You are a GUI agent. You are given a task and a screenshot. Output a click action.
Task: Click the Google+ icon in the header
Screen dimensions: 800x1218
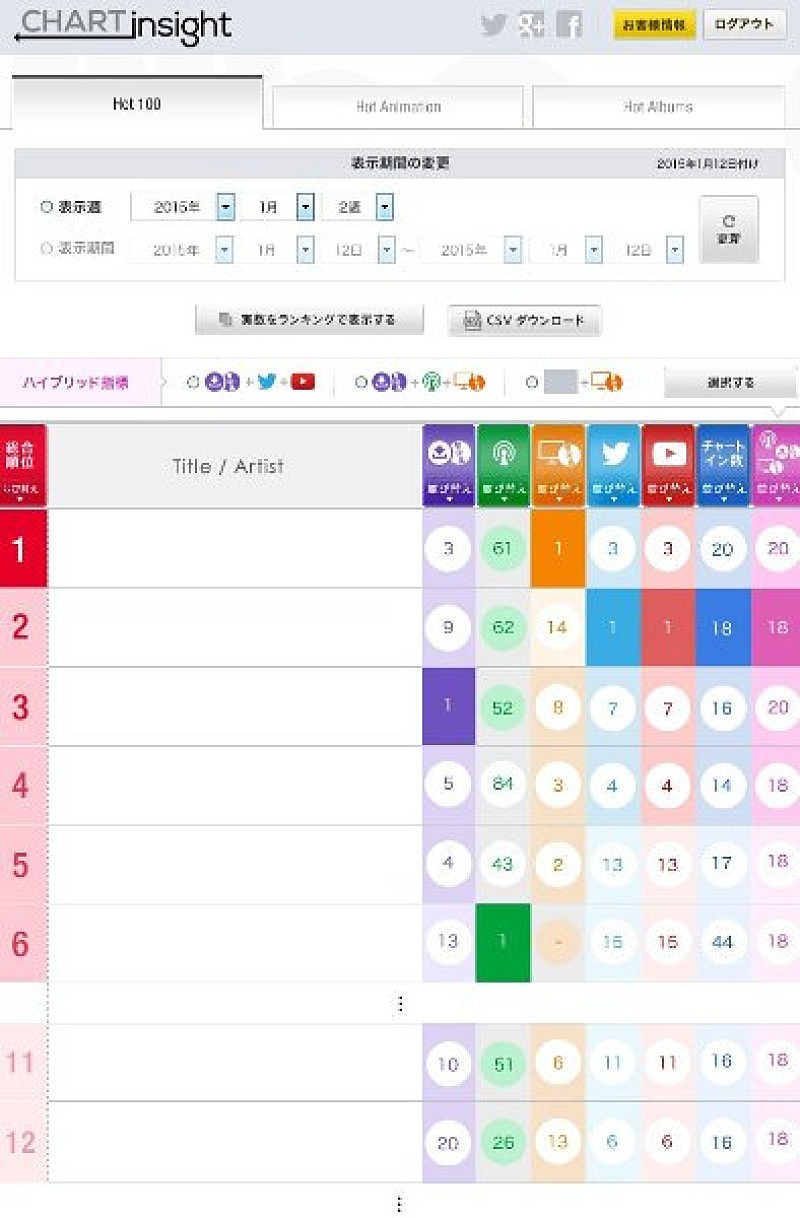coord(531,25)
